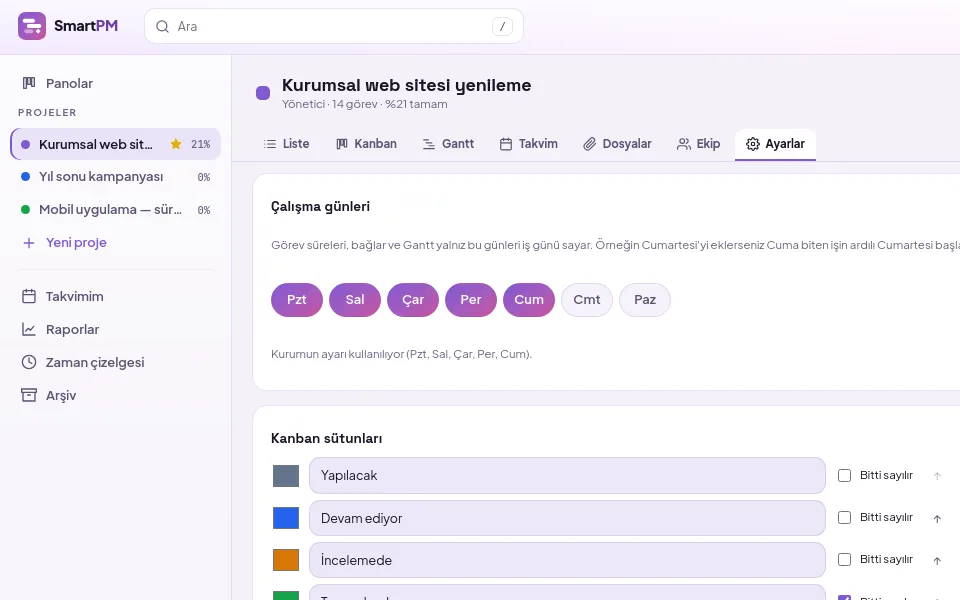
Task: Open the Dosyalar tab
Action: tap(617, 144)
